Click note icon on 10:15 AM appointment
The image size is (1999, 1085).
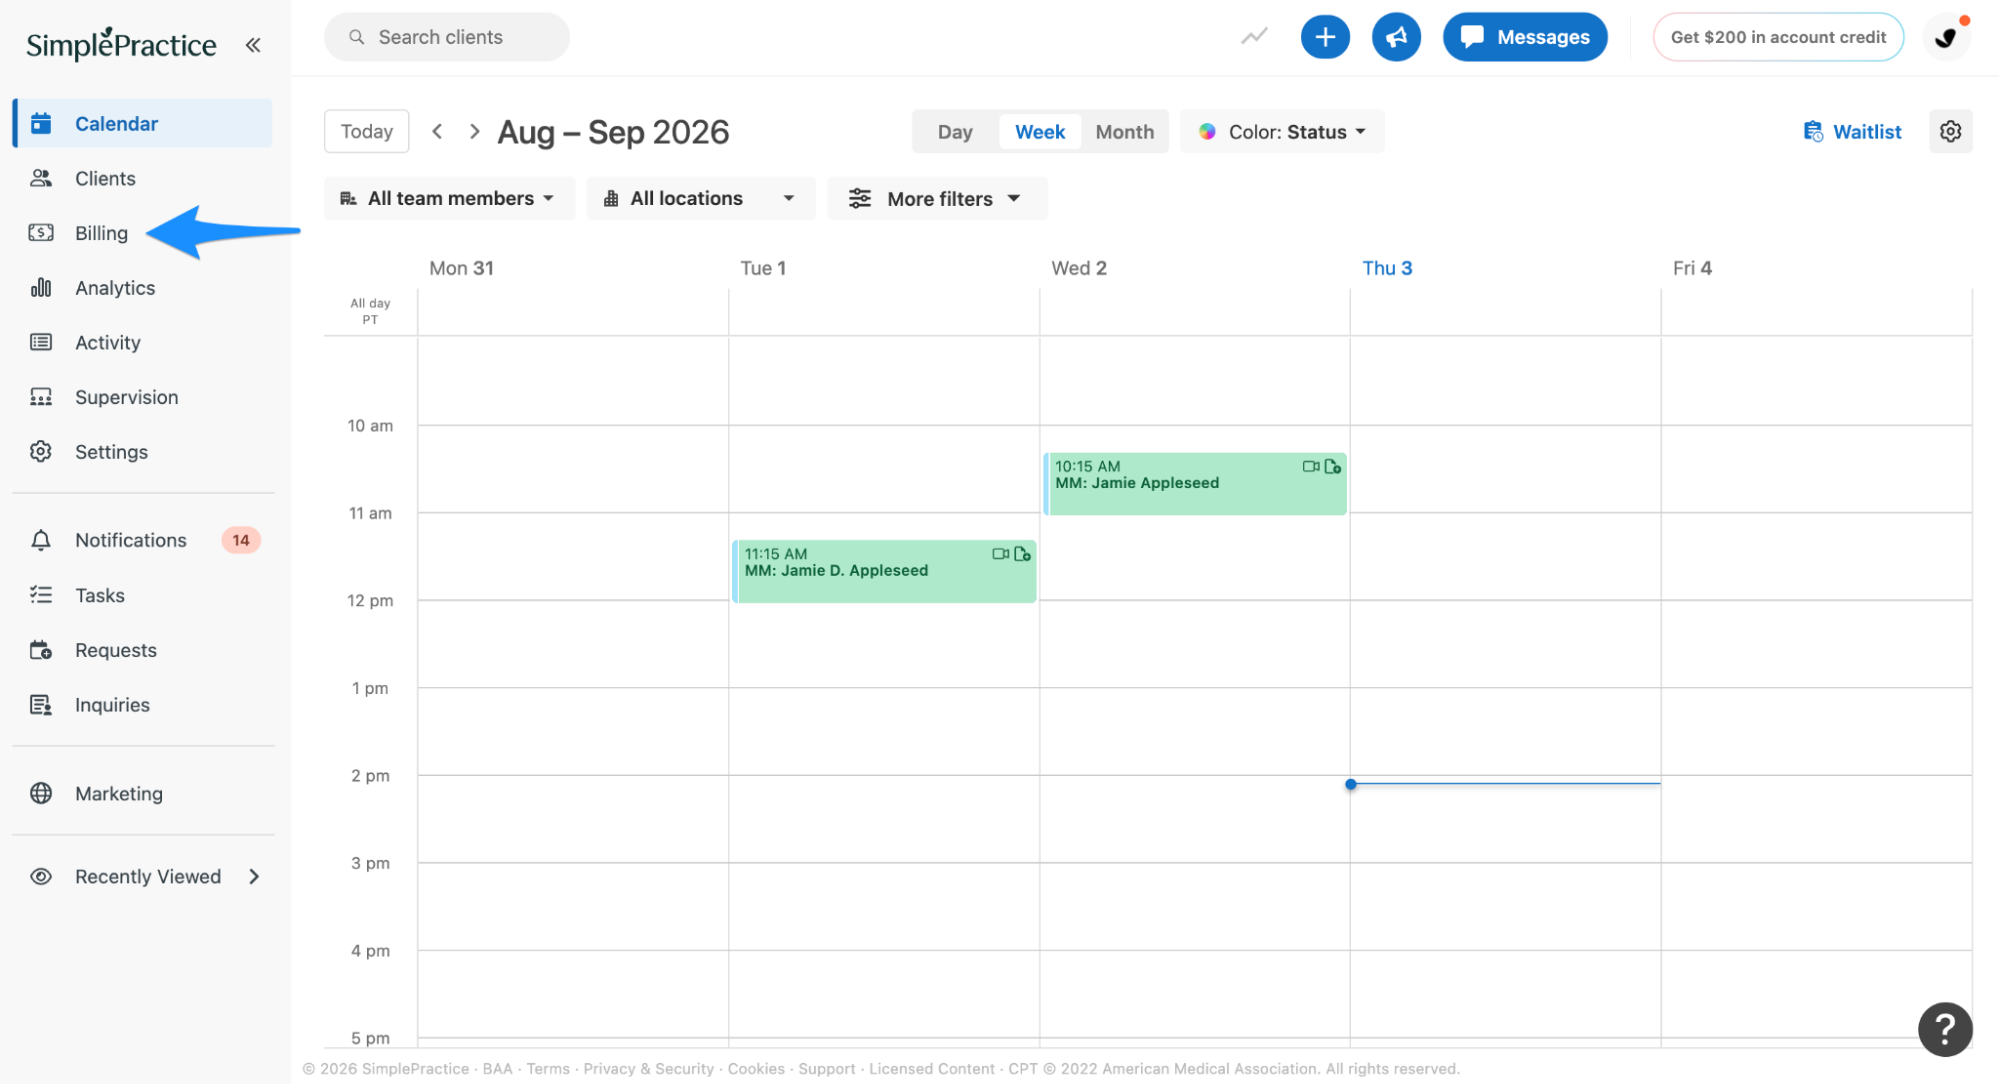pos(1332,466)
